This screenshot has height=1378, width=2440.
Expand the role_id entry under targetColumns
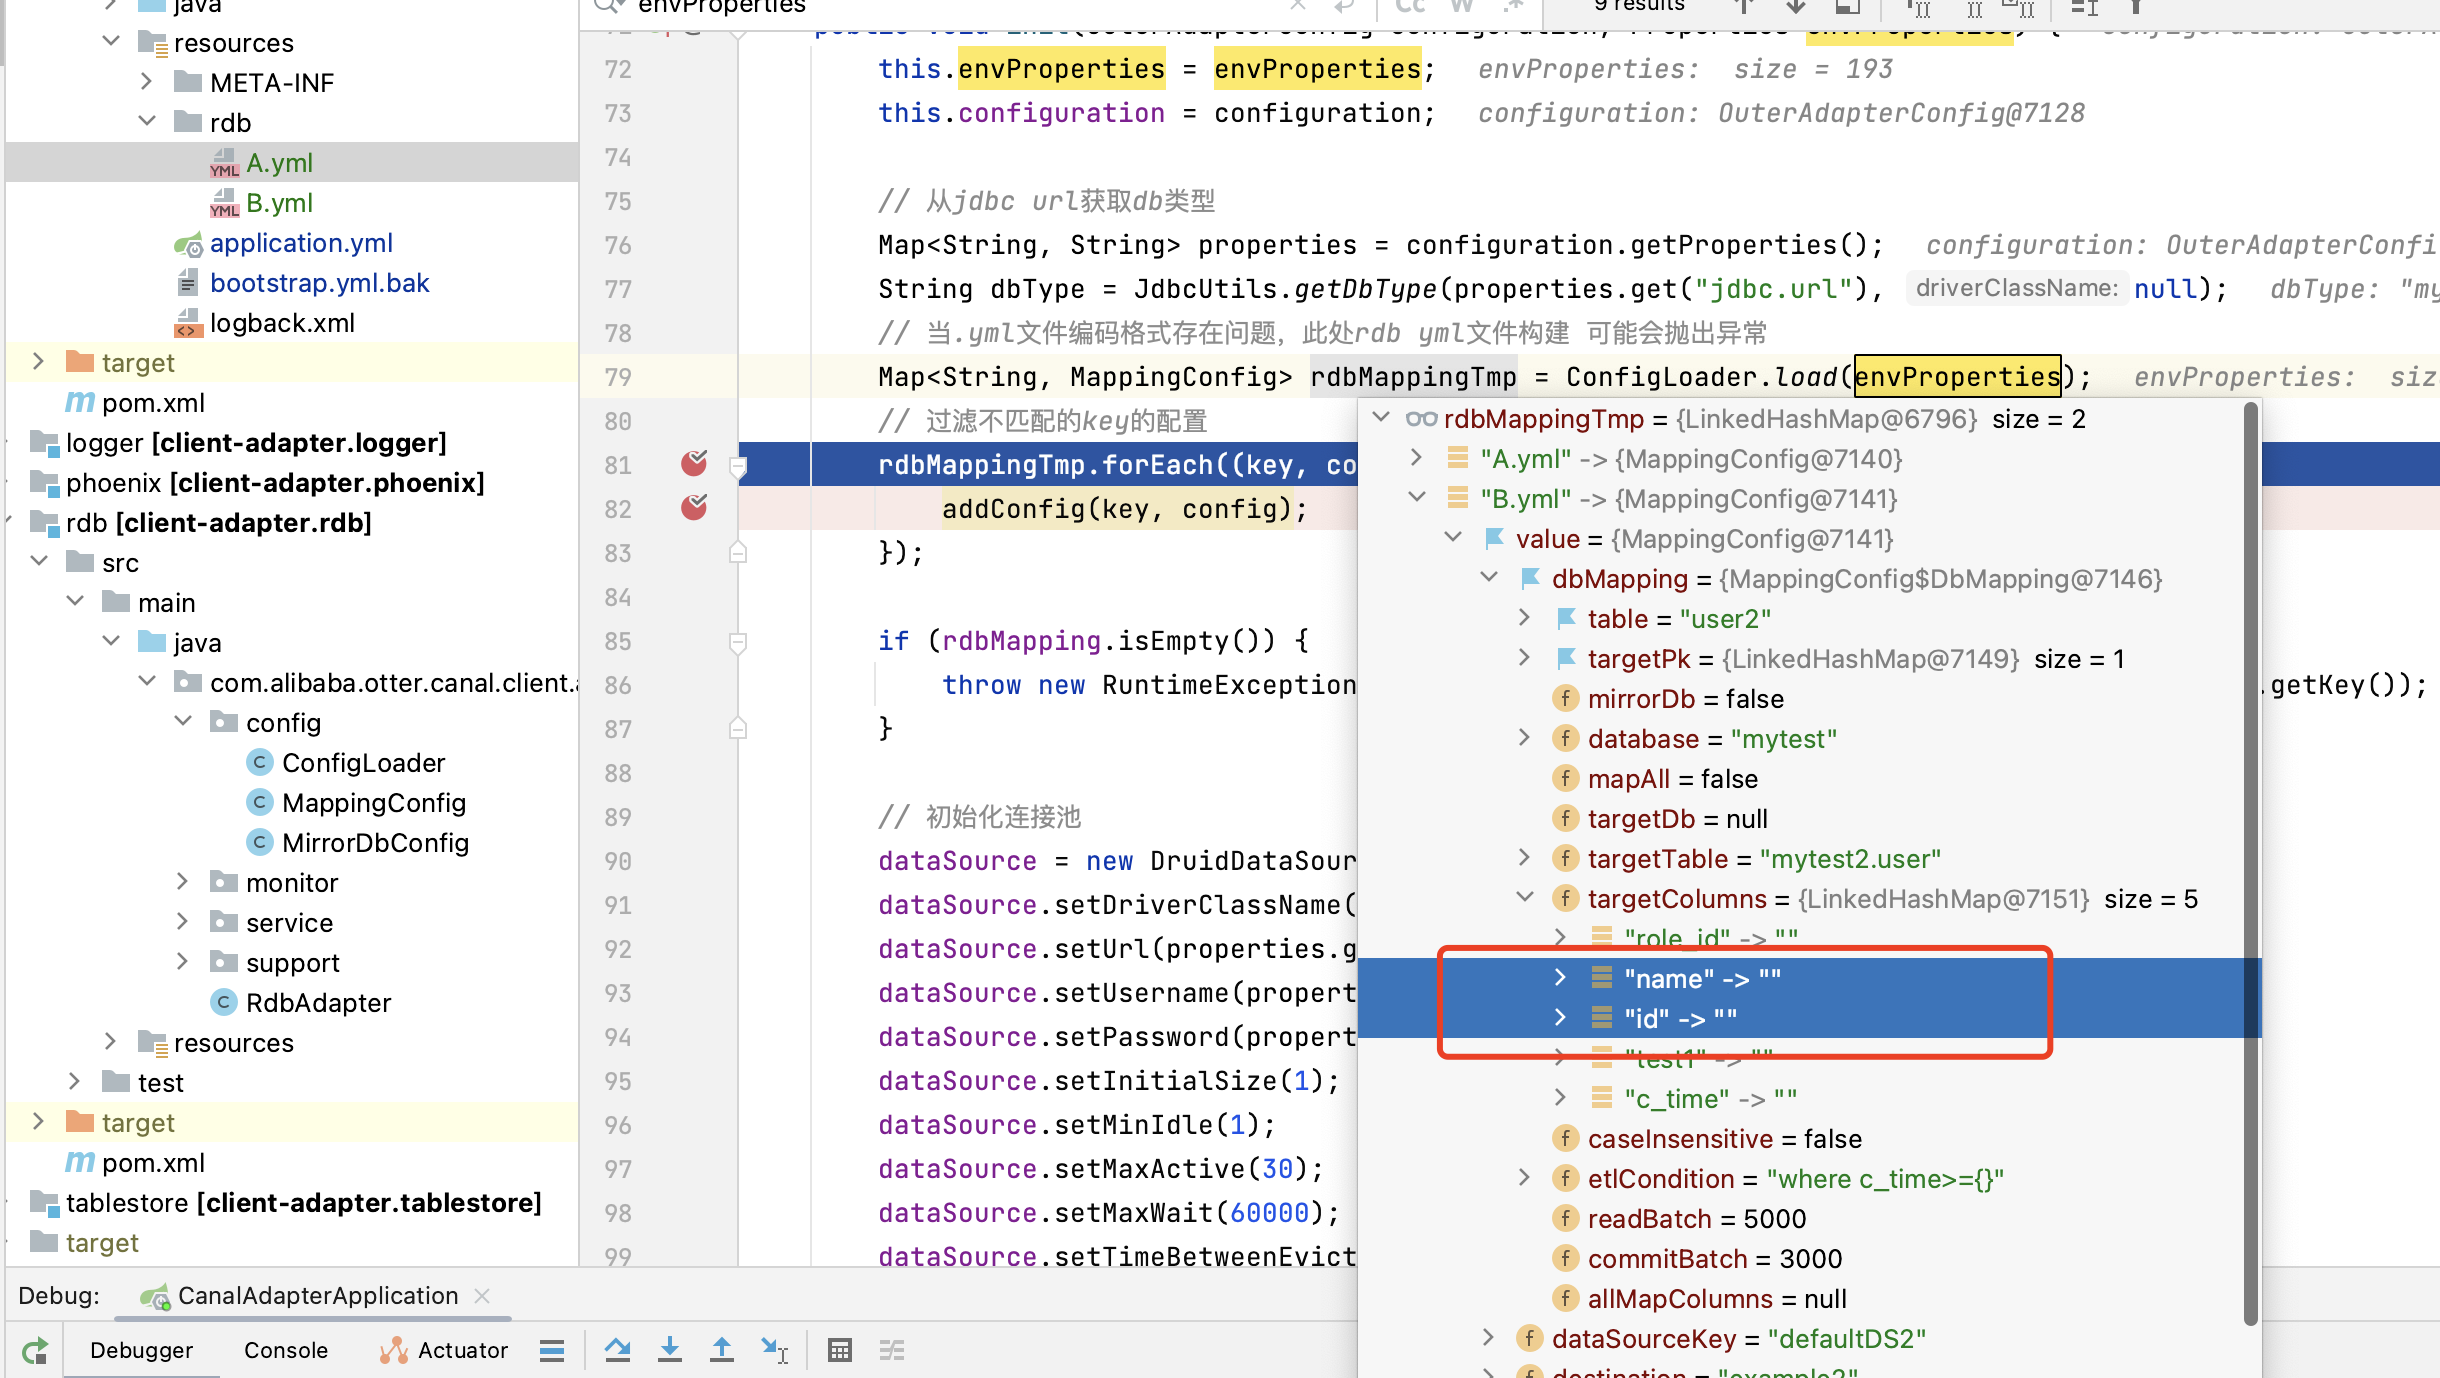tap(1561, 938)
